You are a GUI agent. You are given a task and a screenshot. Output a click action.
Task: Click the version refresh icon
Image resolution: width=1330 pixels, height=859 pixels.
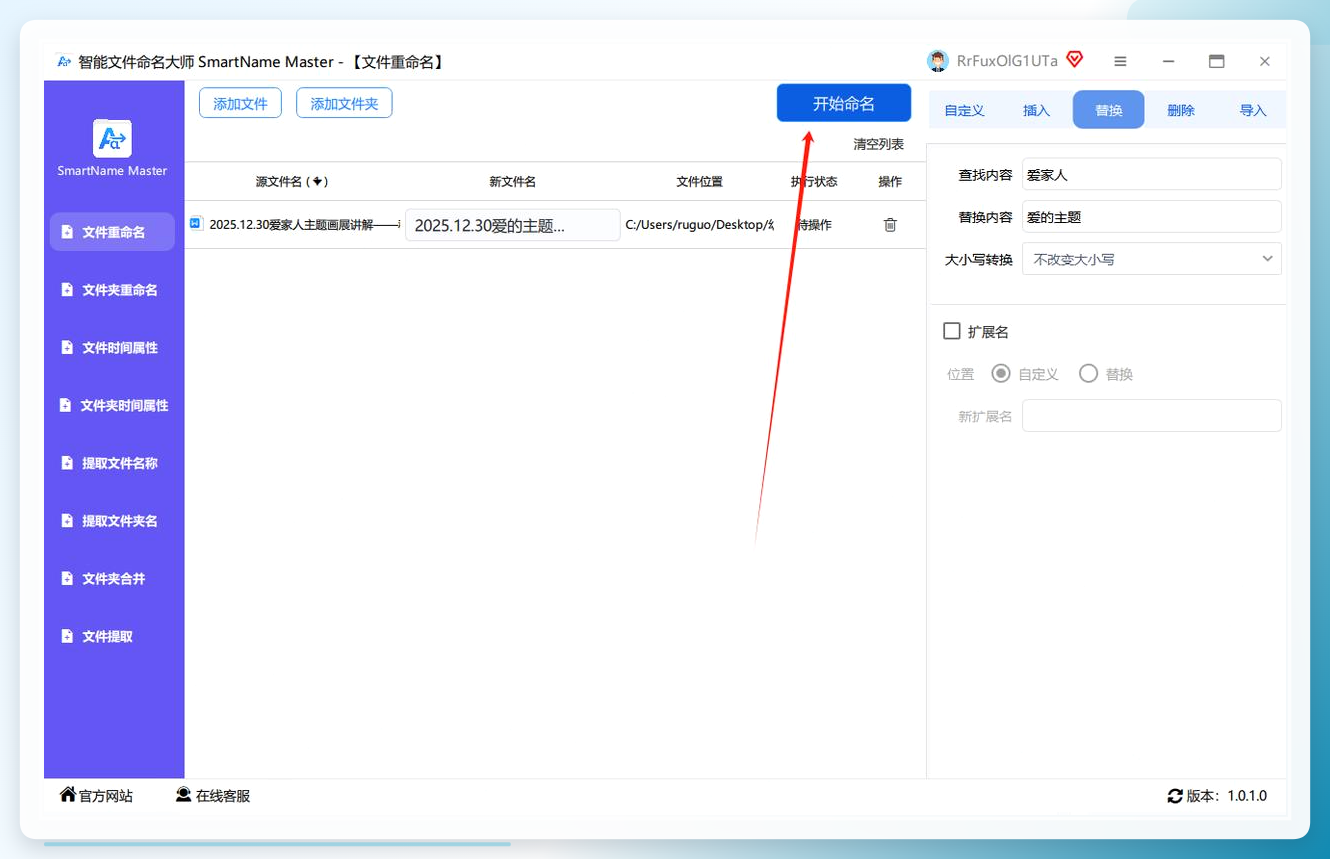coord(1175,796)
